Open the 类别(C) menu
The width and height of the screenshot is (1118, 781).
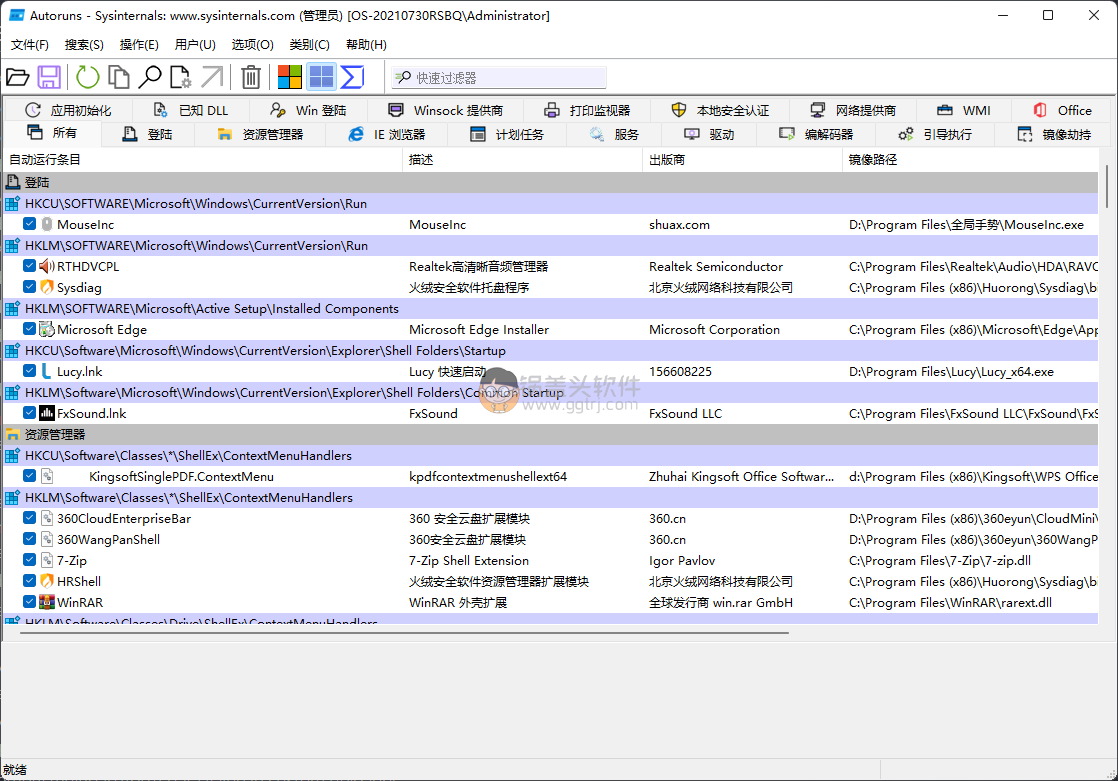[309, 44]
